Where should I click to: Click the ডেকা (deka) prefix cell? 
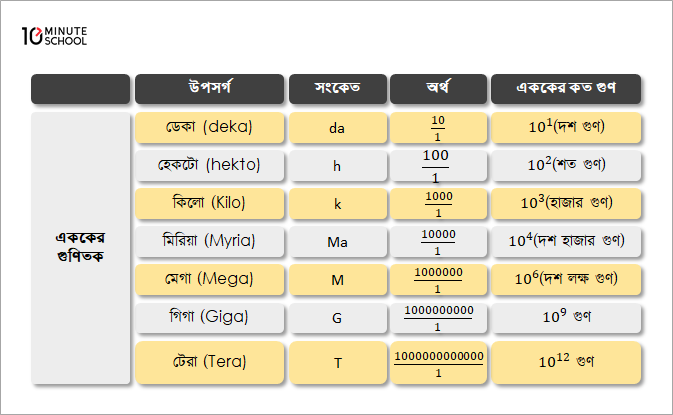(209, 127)
